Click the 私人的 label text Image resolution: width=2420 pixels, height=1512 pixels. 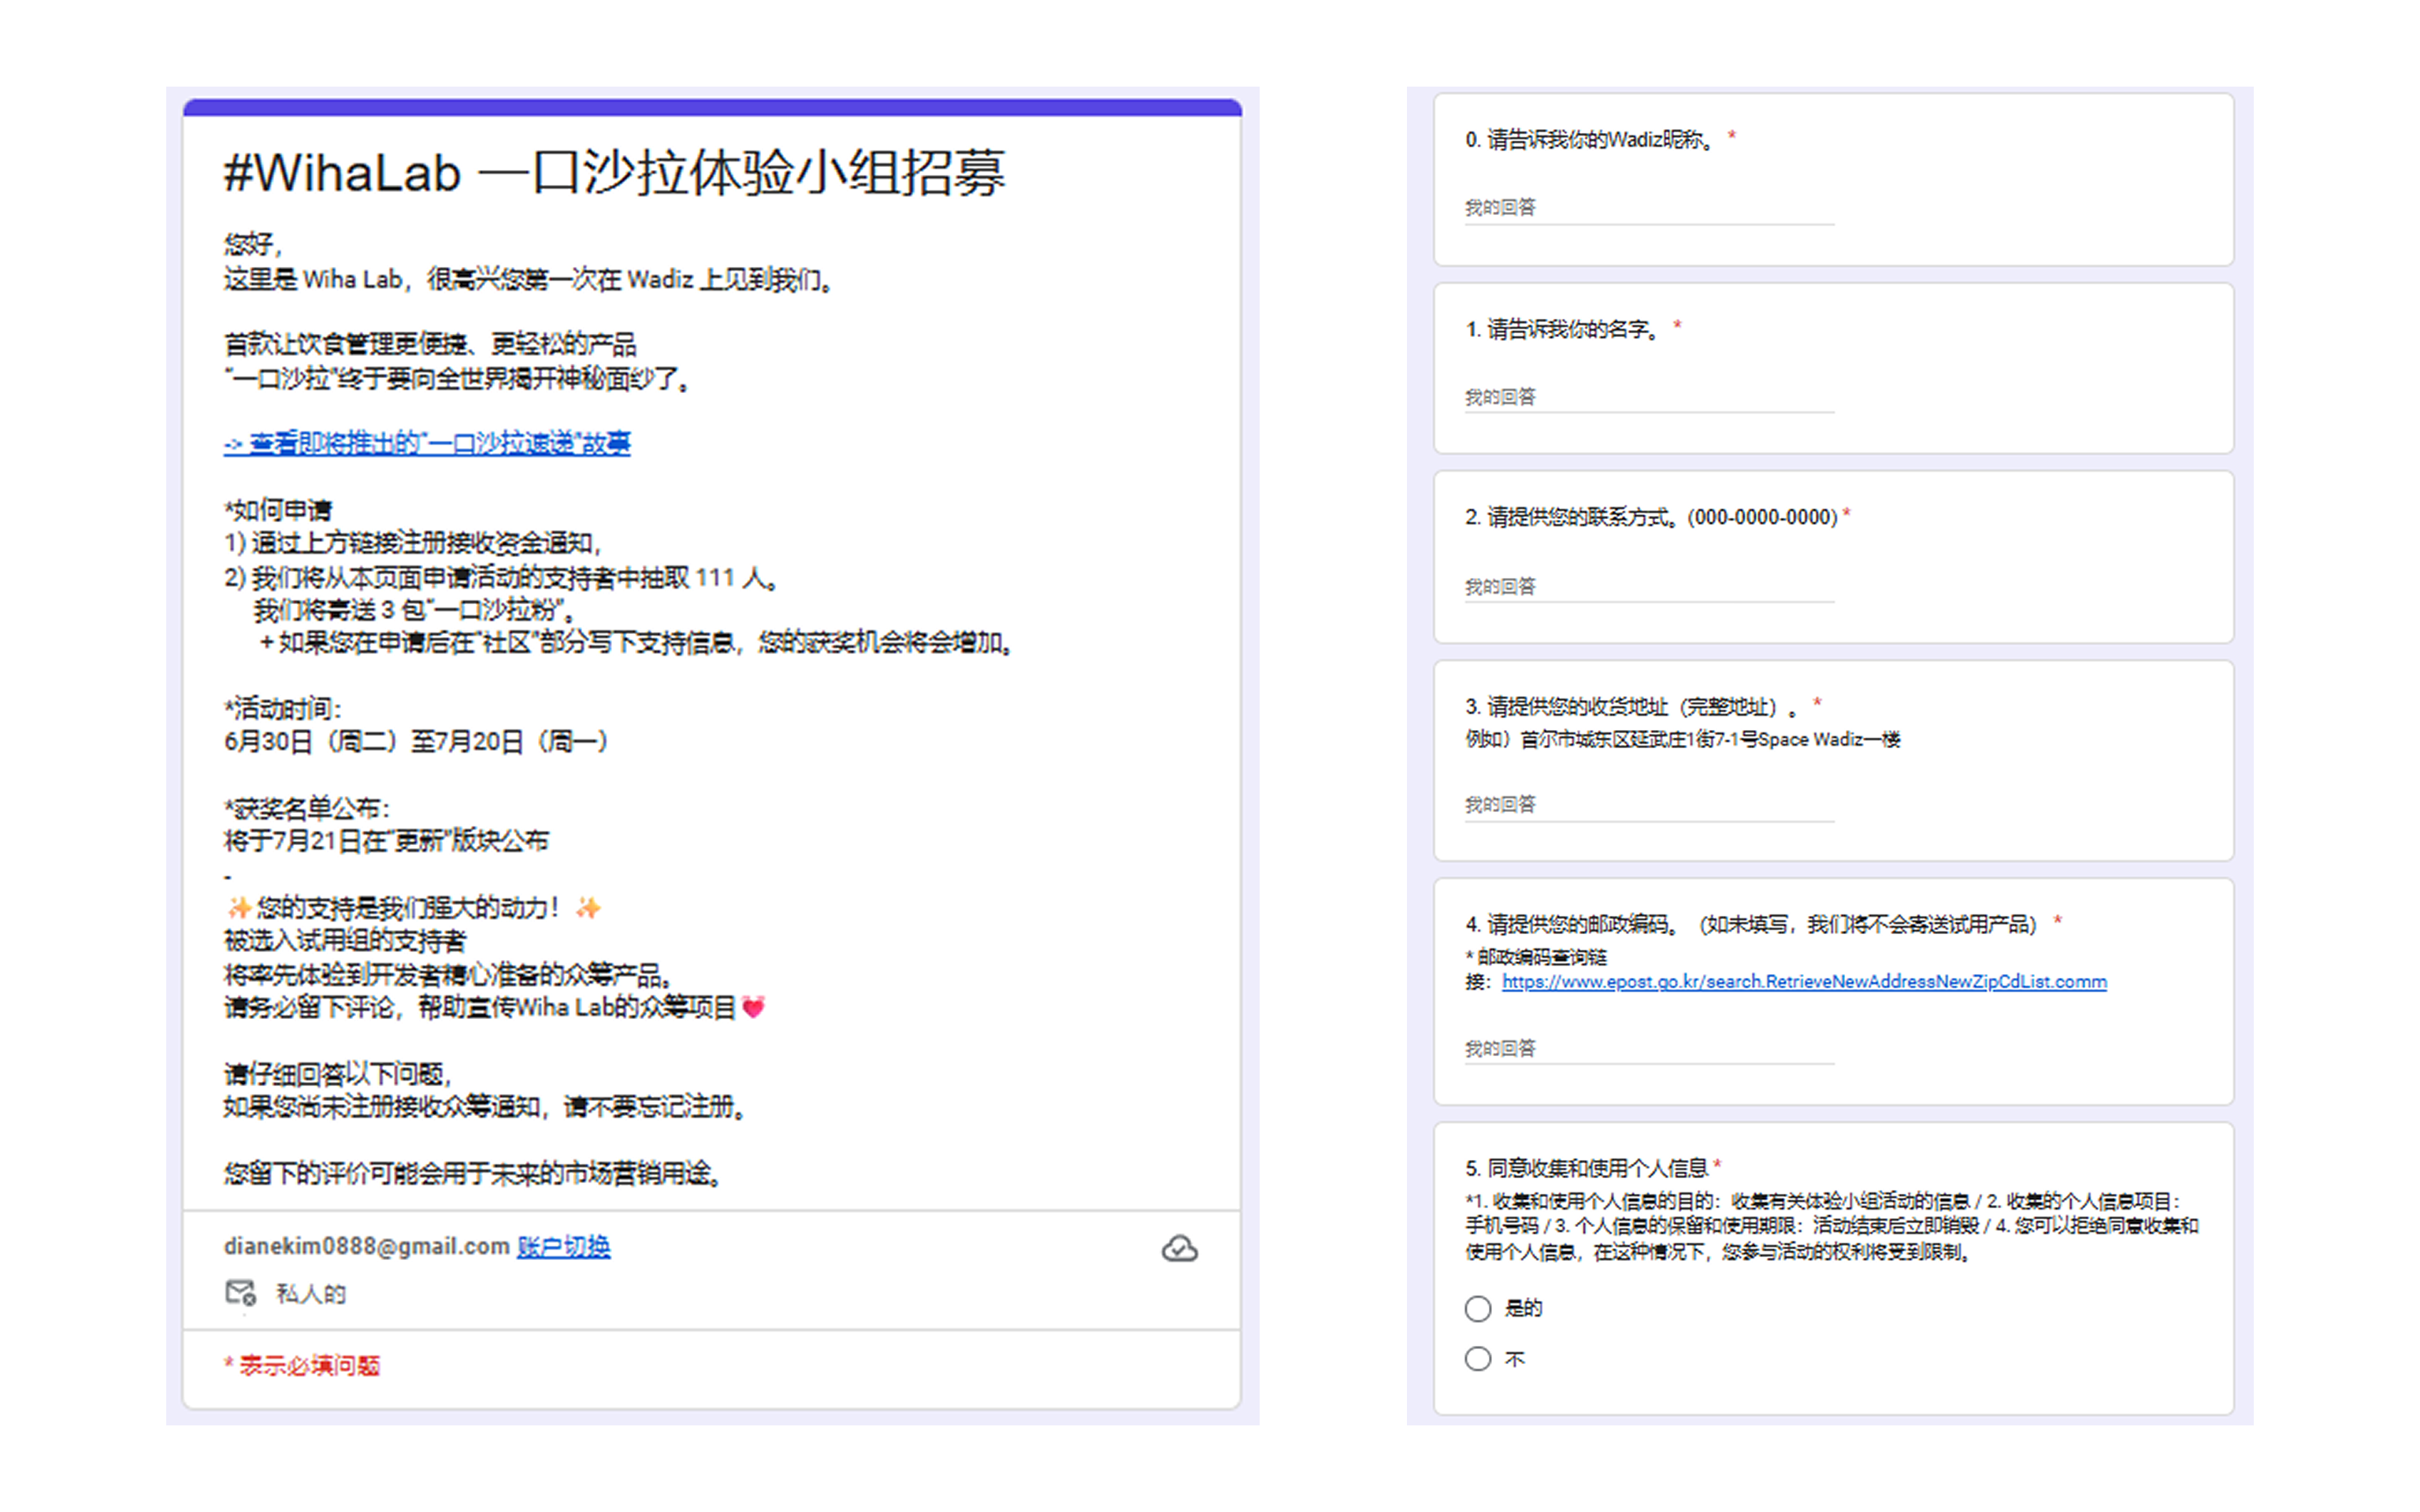311,1294
